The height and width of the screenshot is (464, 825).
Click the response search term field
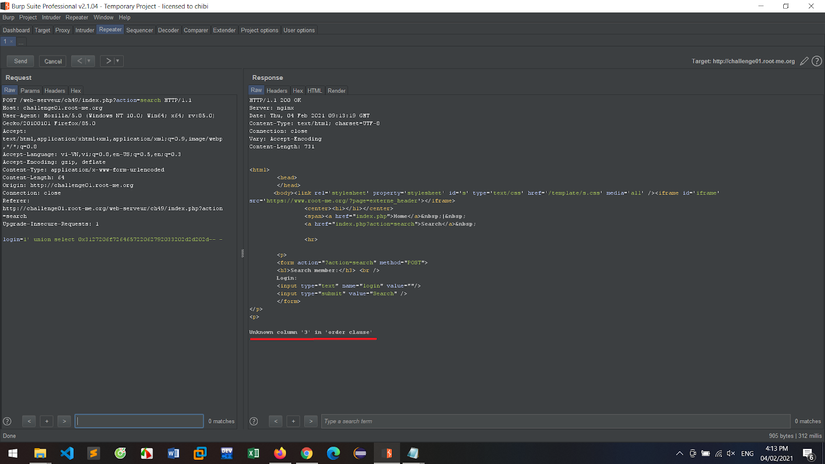pos(555,421)
